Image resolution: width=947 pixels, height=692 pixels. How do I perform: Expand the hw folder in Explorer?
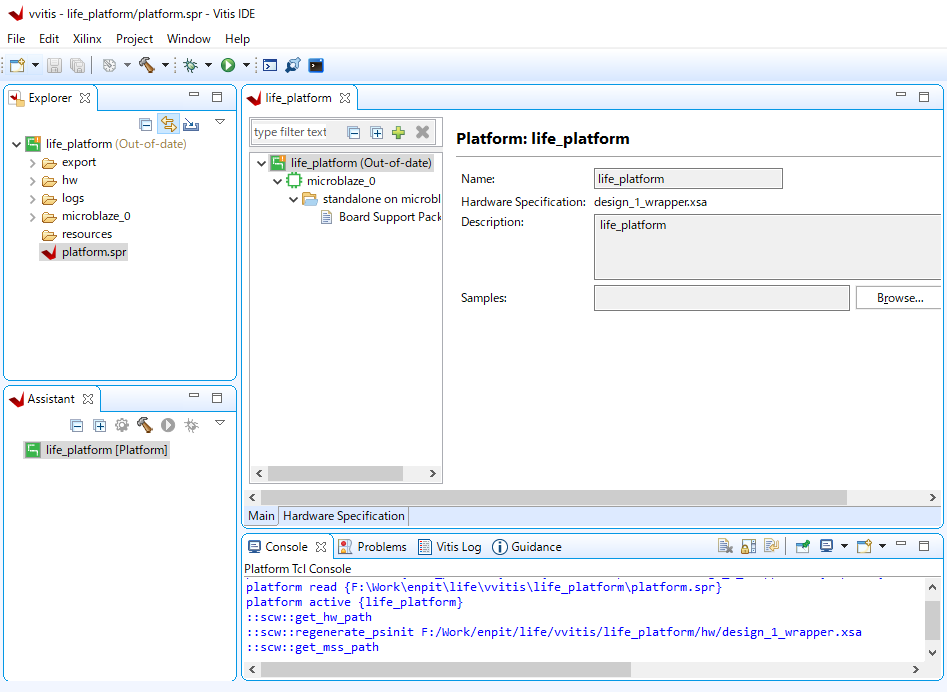pyautogui.click(x=33, y=181)
